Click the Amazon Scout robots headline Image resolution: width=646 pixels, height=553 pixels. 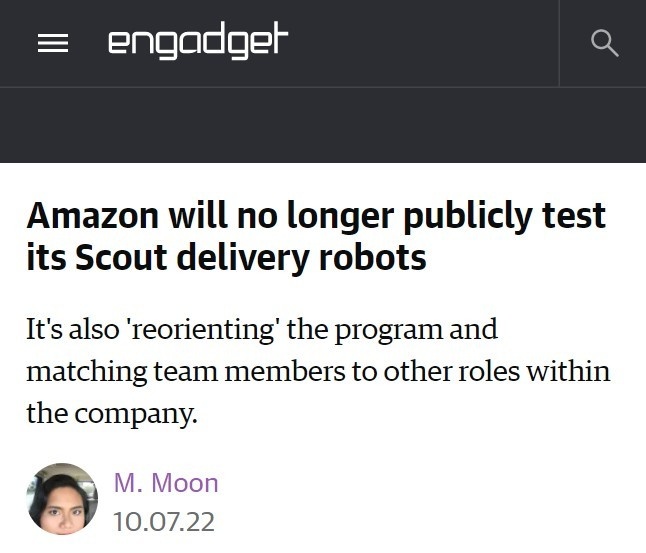click(316, 236)
